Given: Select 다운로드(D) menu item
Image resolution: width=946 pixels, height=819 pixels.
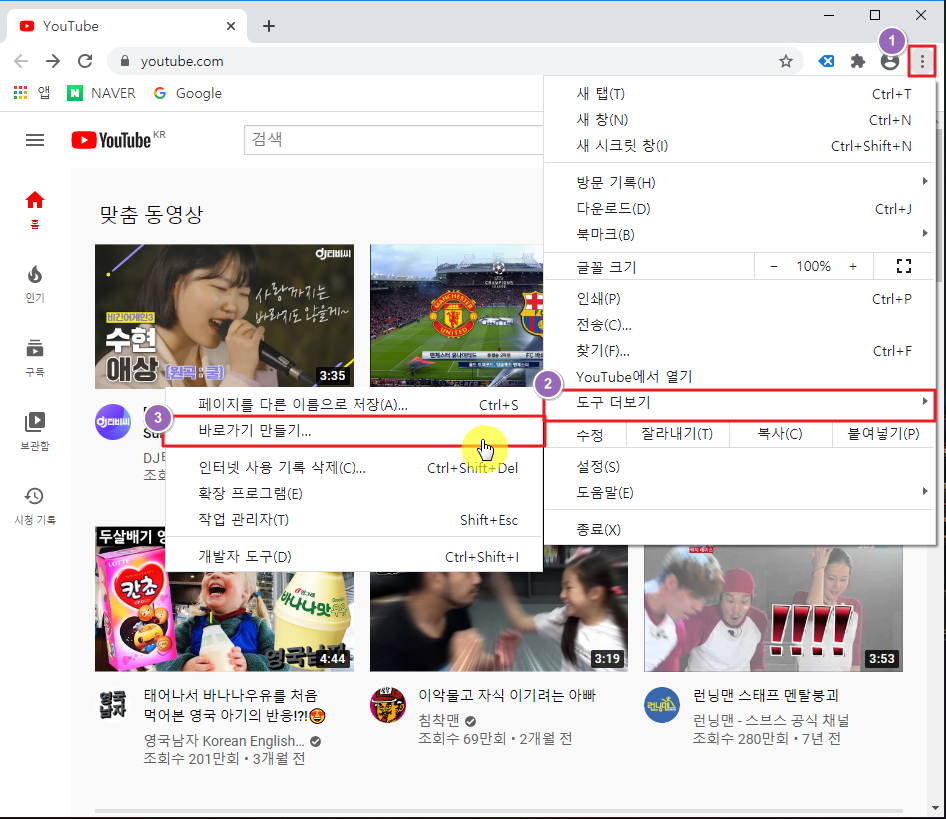Looking at the screenshot, I should 740,208.
